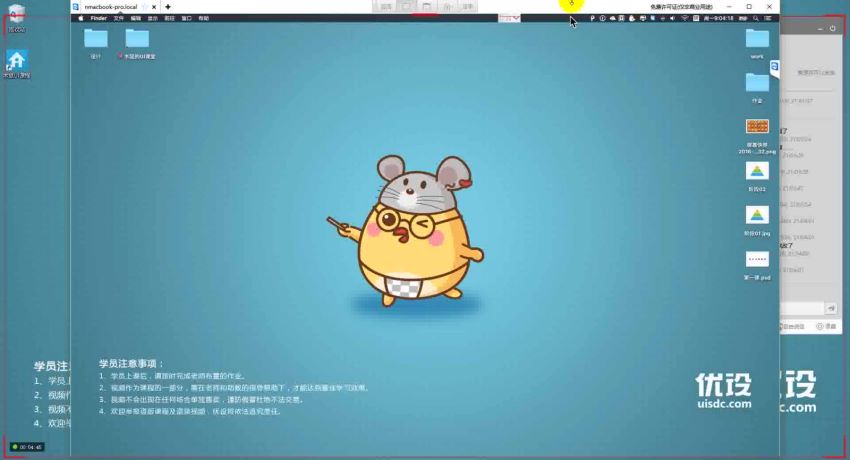Click the send arrow button in the background window
The height and width of the screenshot is (460, 850).
pos(831,308)
